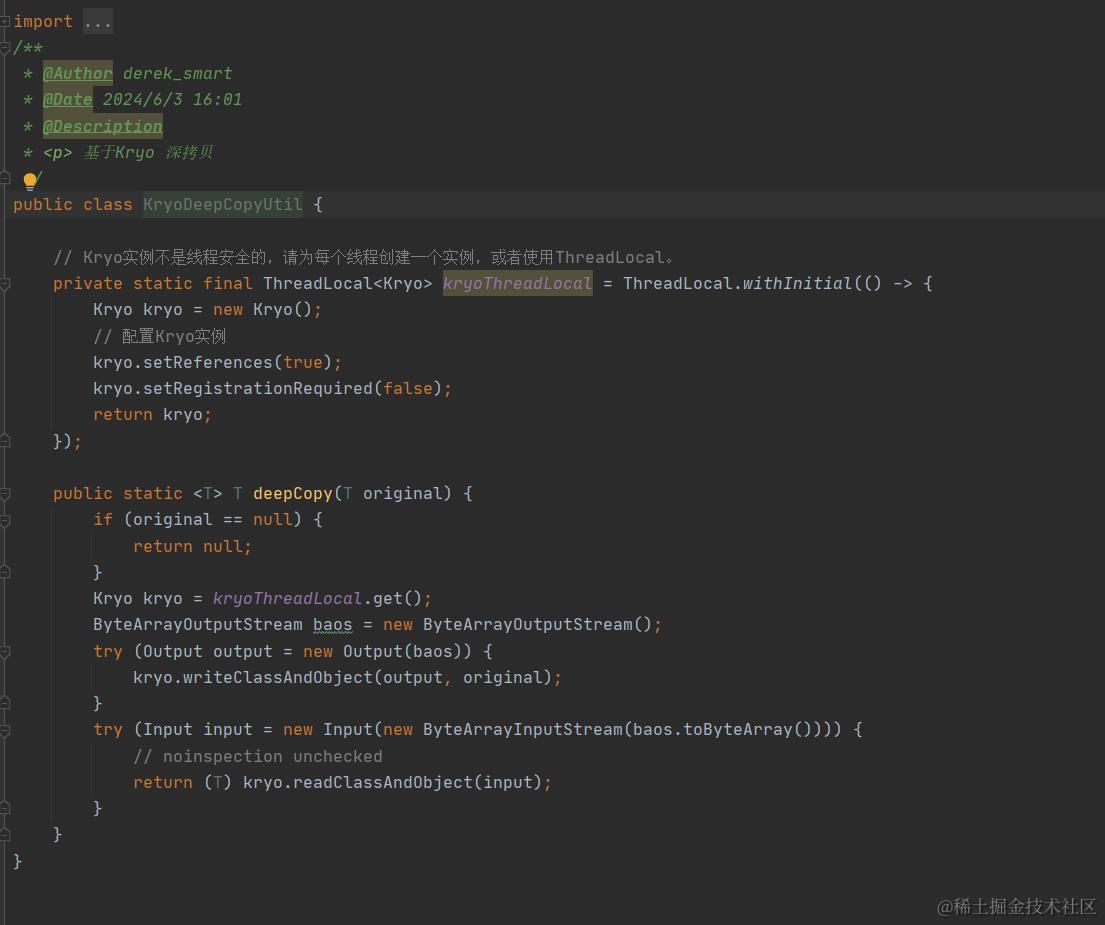
Task: Click the underlined baos variable declaration
Action: 333,625
